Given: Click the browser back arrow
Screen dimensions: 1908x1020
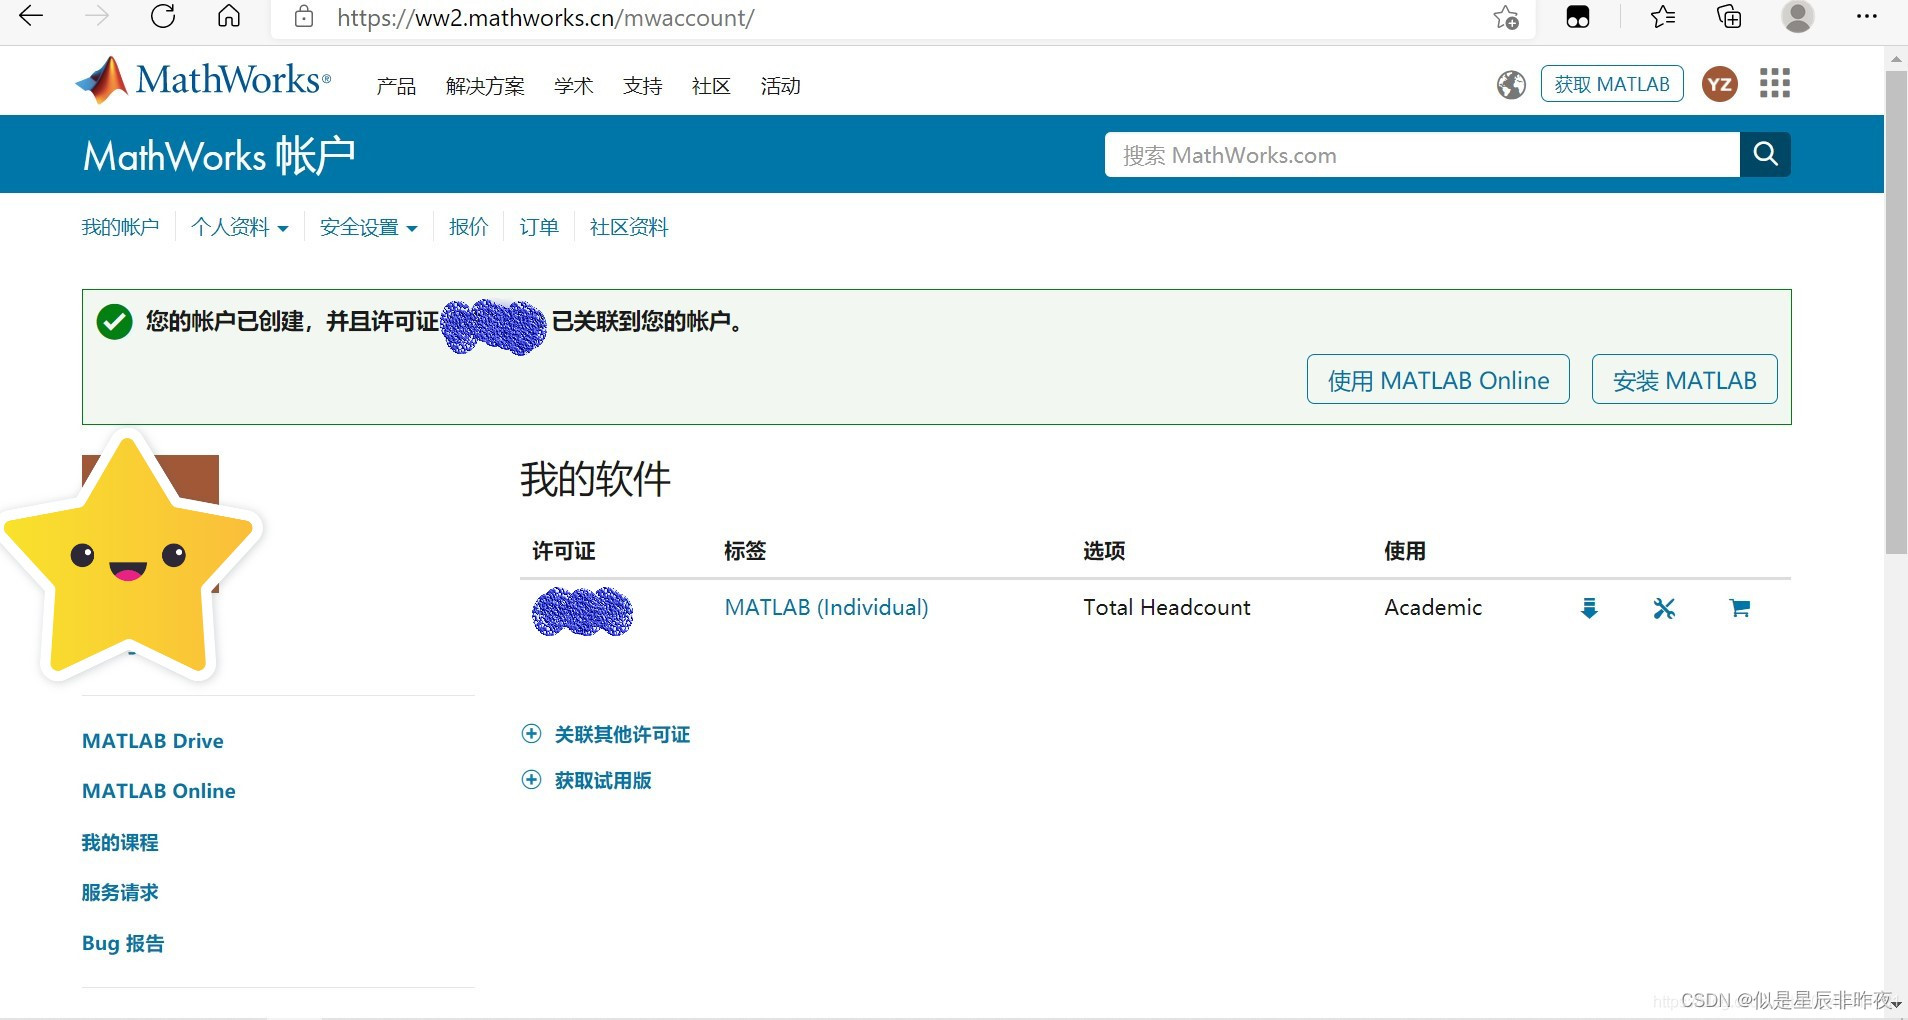Looking at the screenshot, I should (x=31, y=16).
